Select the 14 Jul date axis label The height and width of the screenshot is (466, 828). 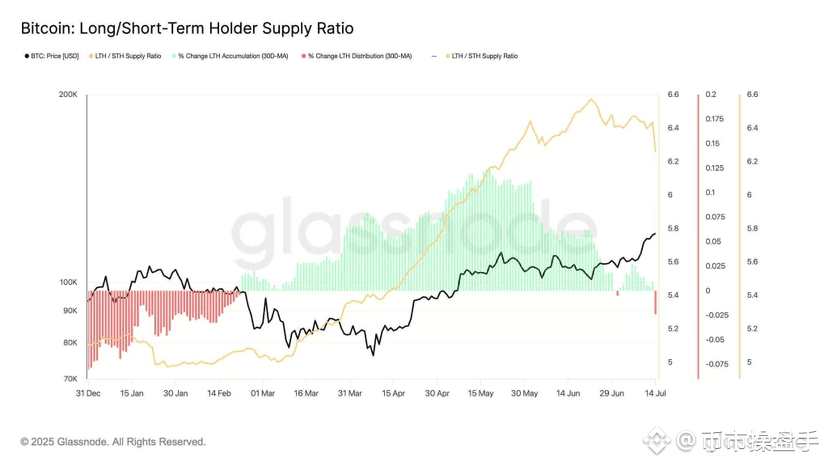tap(655, 394)
